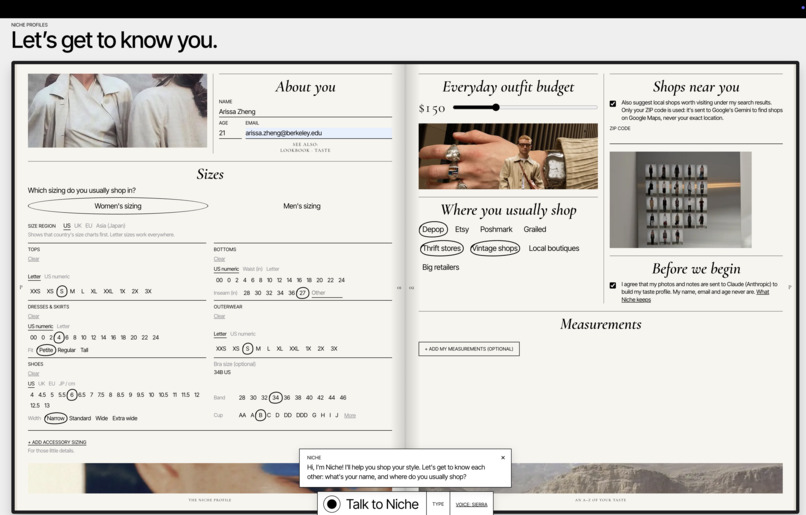Select Etsy shop option

click(462, 229)
